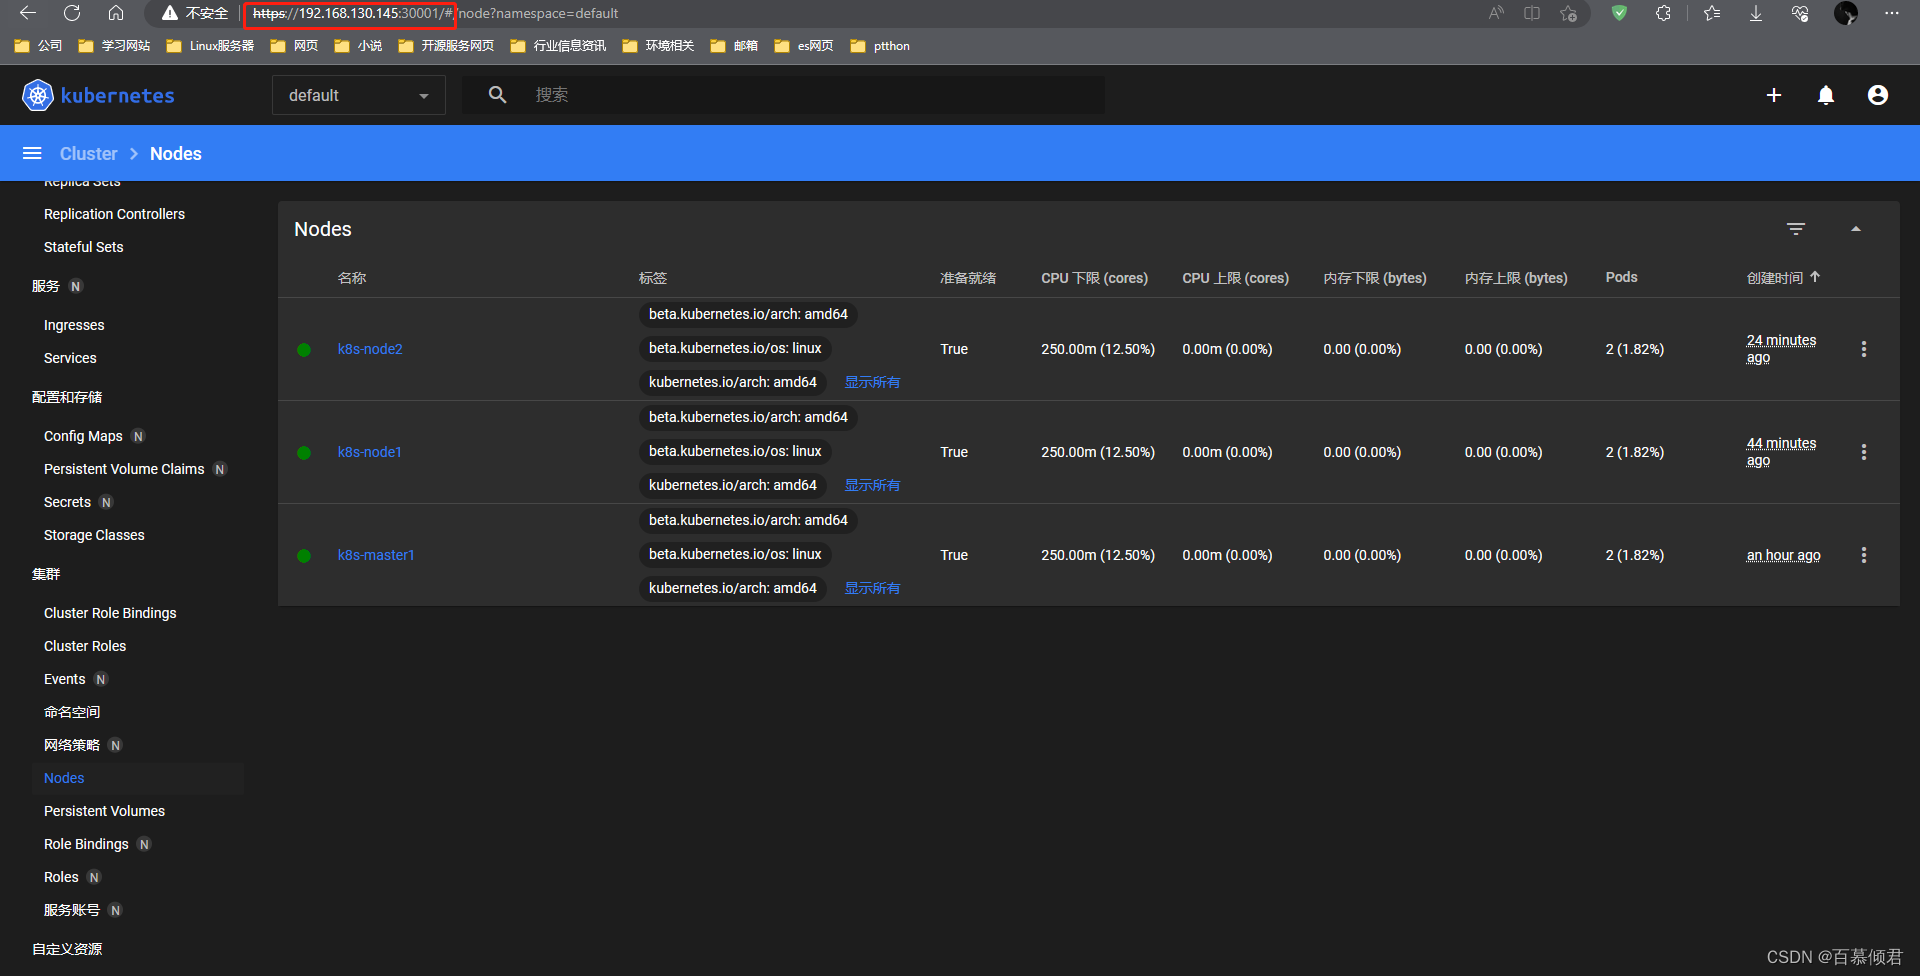Go to the Cluster breadcrumb

pyautogui.click(x=88, y=153)
